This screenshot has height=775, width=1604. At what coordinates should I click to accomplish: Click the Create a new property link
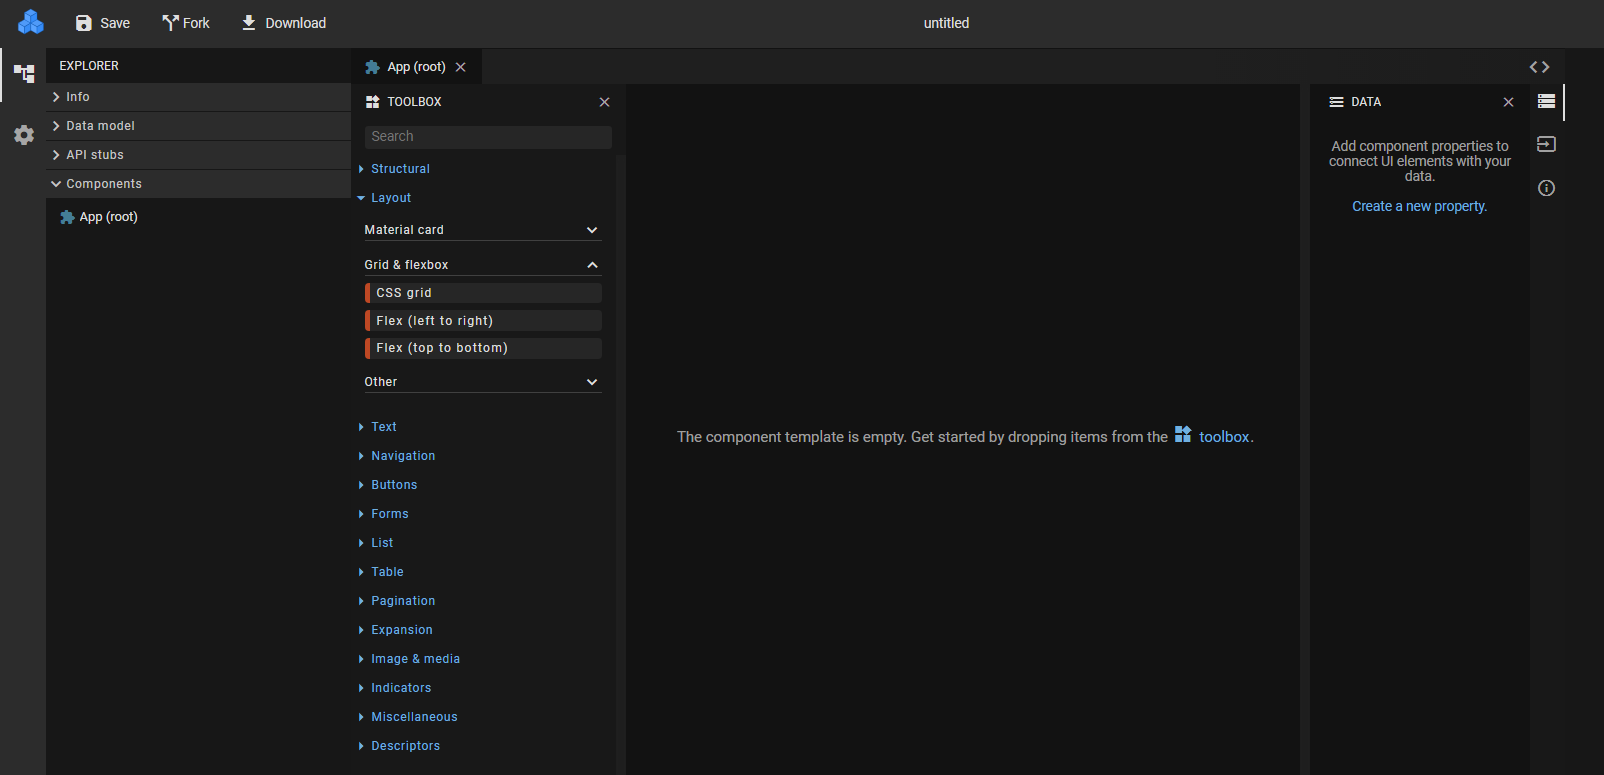click(1419, 206)
